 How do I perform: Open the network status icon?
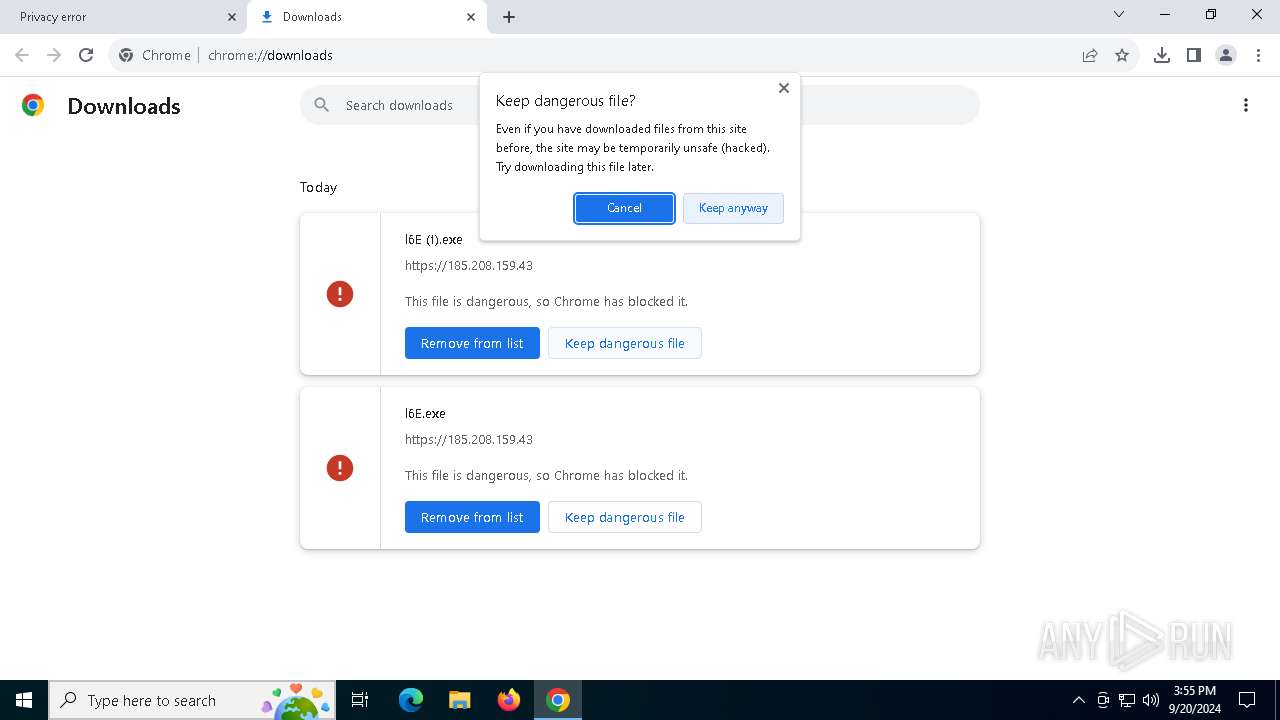tap(1127, 700)
